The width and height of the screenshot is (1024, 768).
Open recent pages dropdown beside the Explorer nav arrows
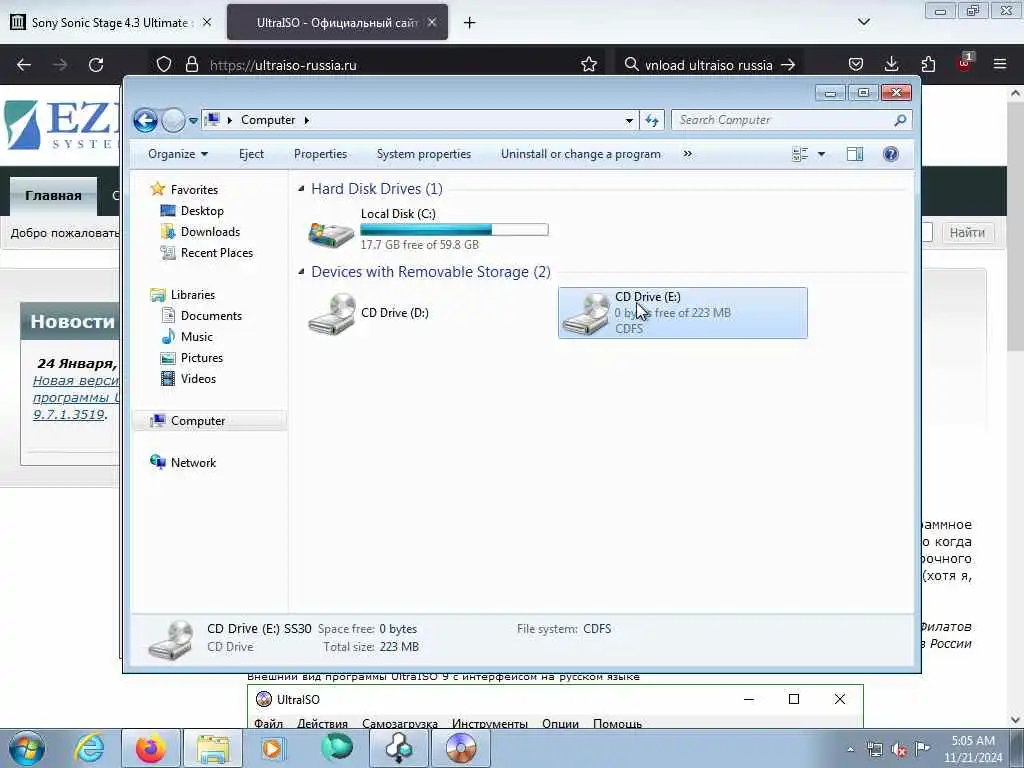point(193,121)
